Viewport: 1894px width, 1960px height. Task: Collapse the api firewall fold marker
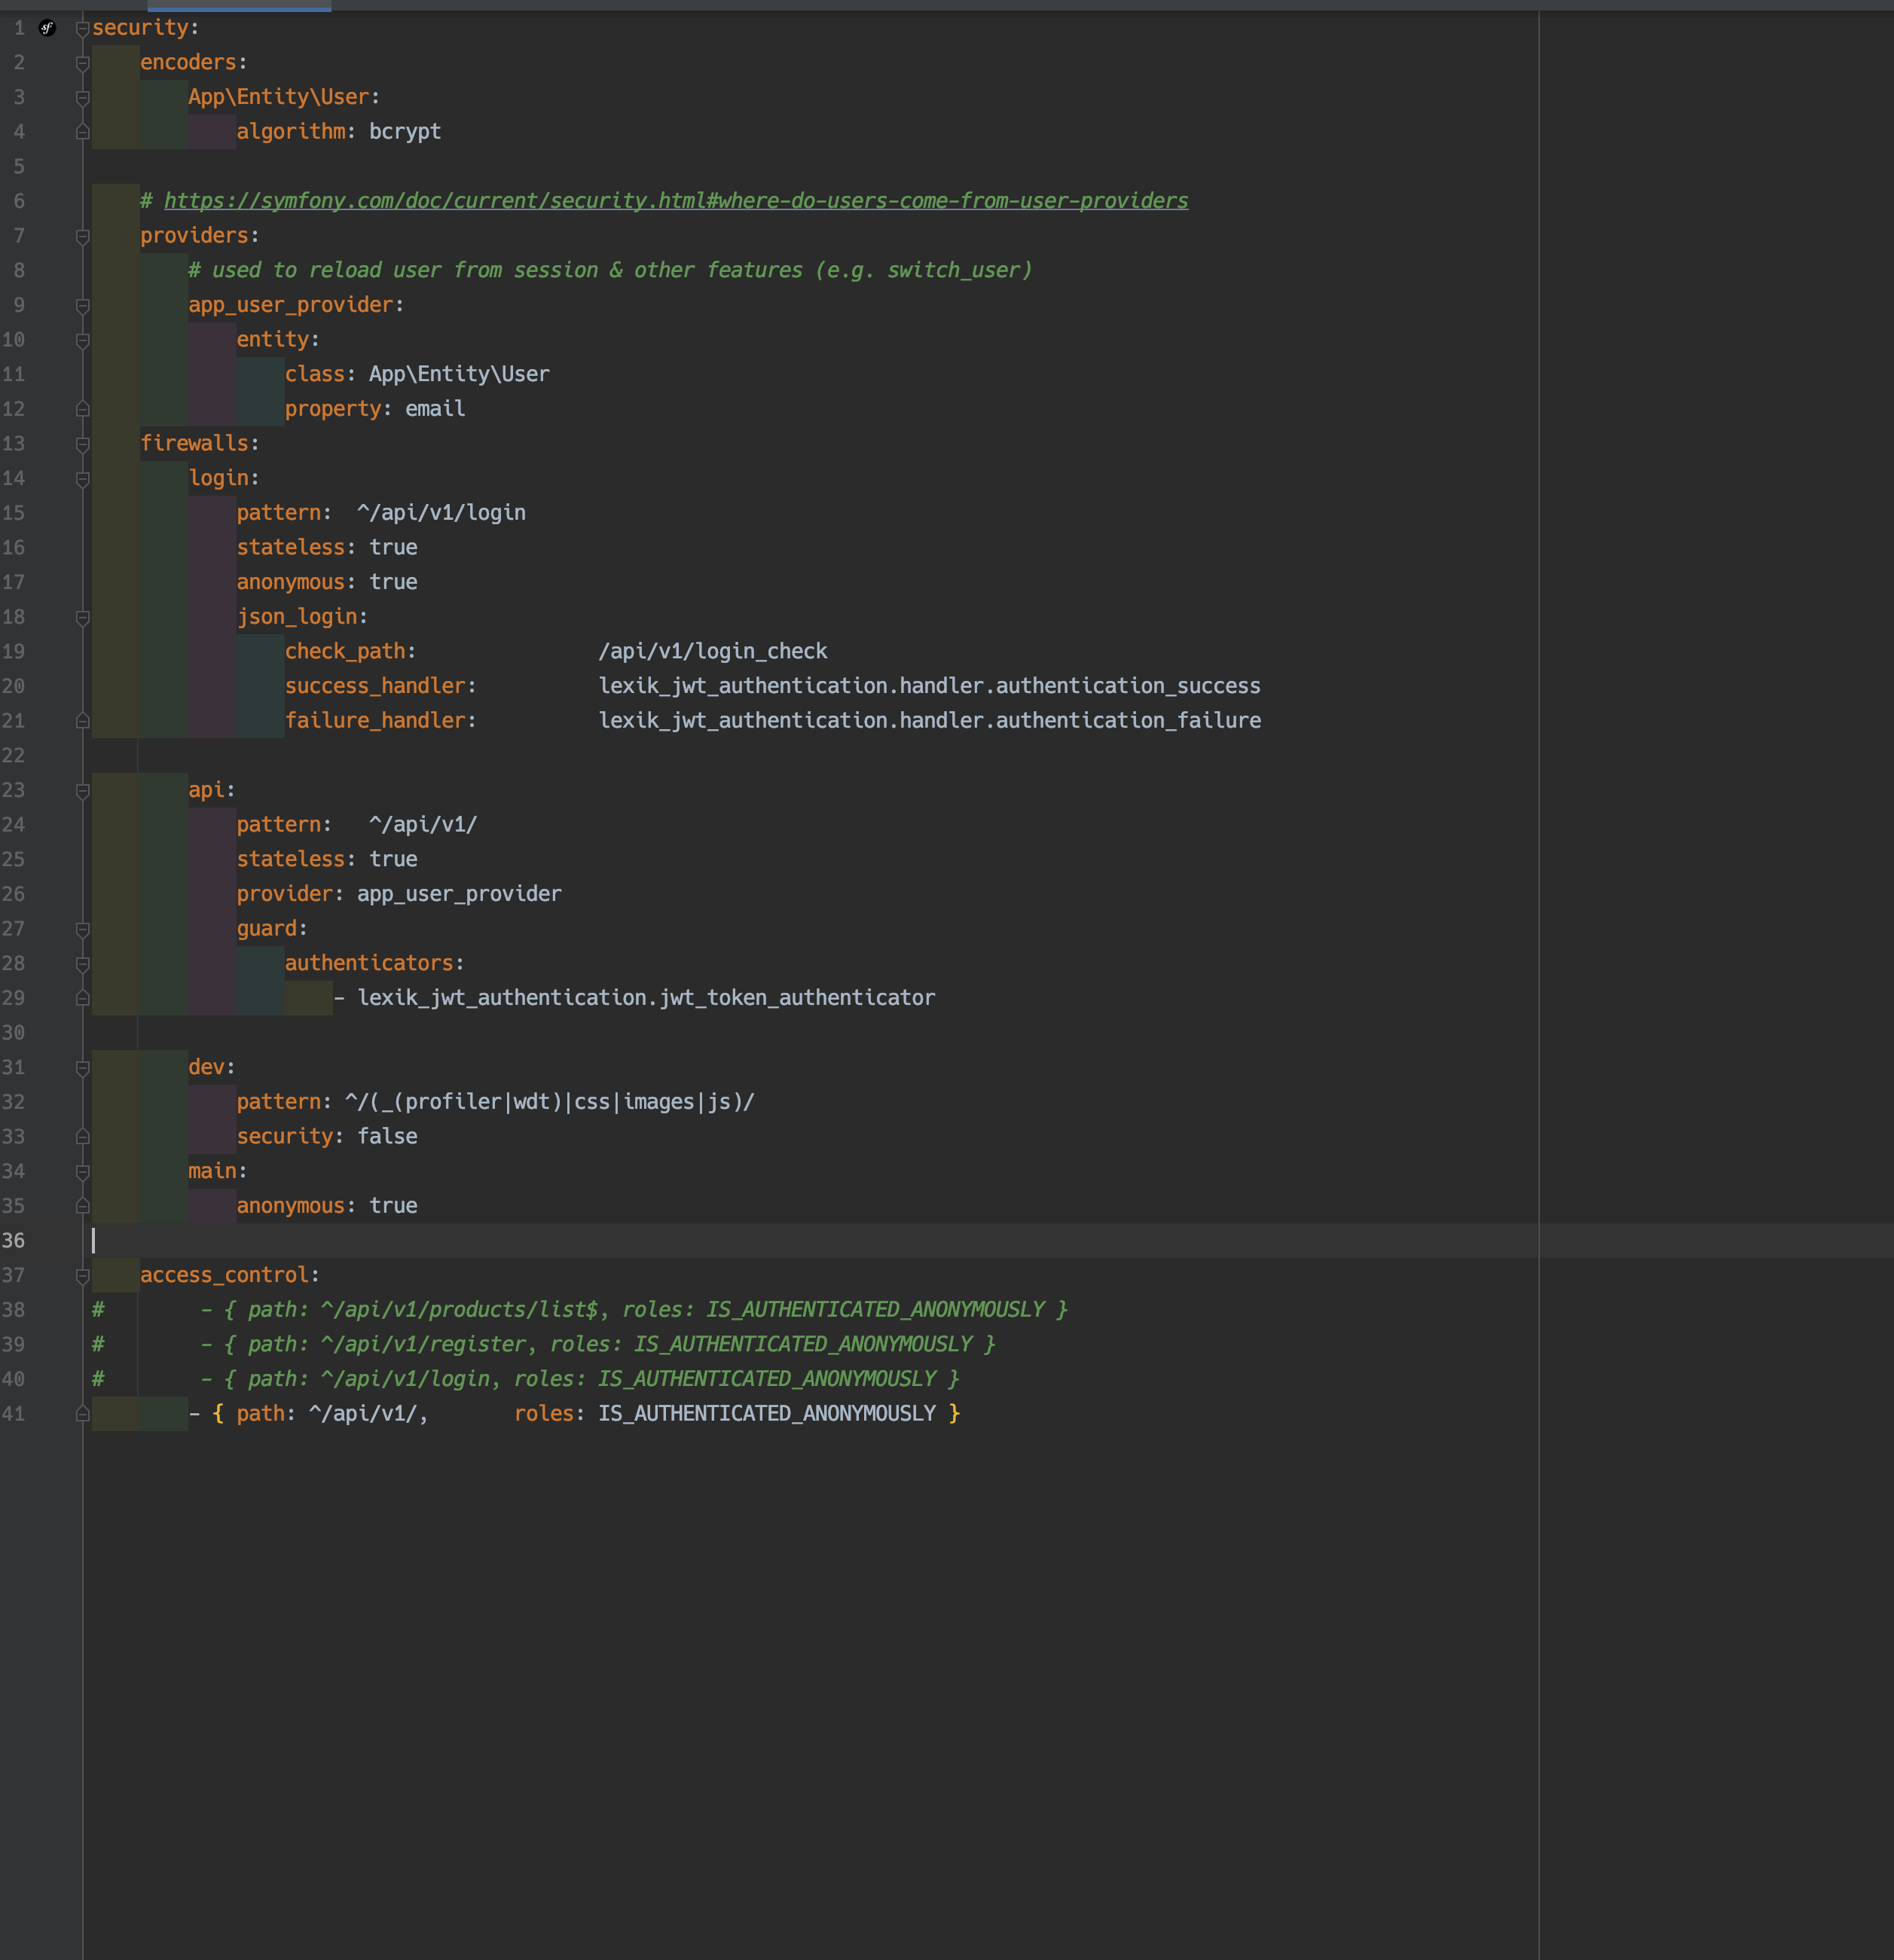point(83,791)
